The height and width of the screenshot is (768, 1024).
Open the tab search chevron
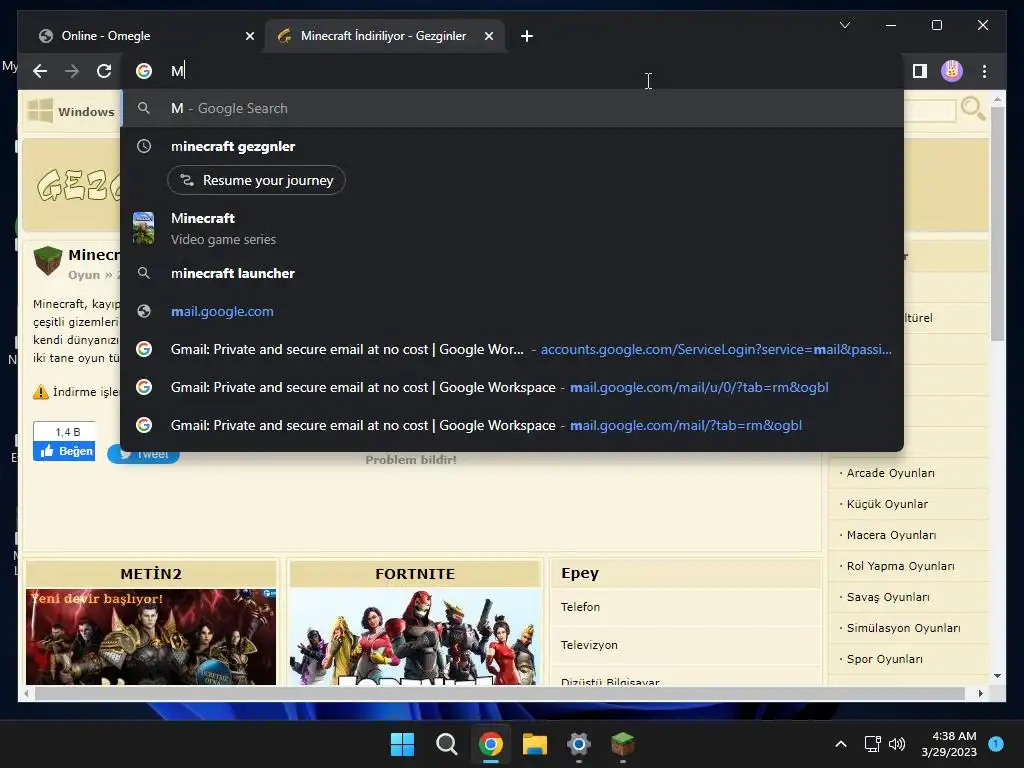(844, 25)
